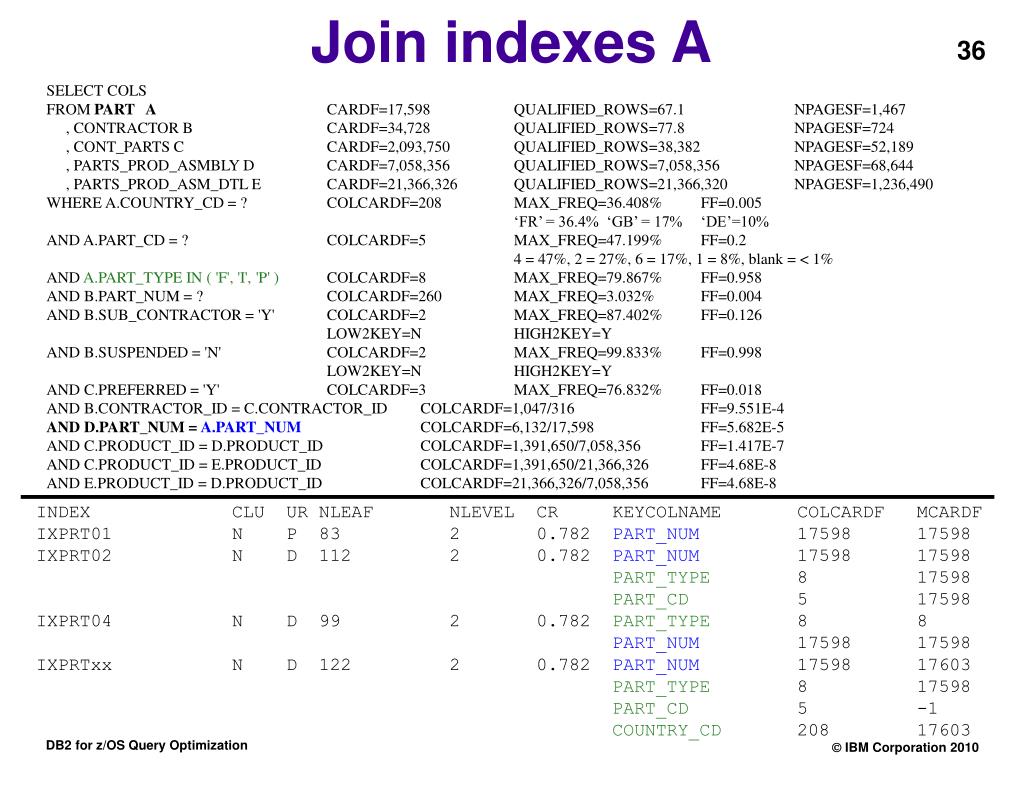Click 'QUALIFIED_ROWS=67.1' value
The width and height of the screenshot is (1023, 791).
tap(598, 110)
